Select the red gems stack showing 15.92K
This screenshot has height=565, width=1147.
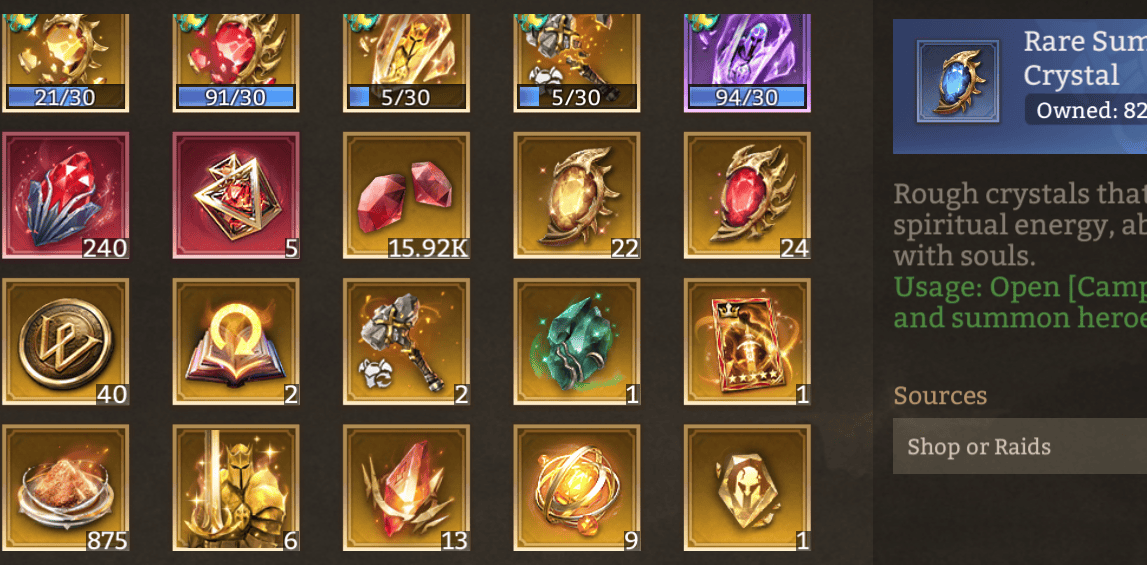tap(407, 195)
